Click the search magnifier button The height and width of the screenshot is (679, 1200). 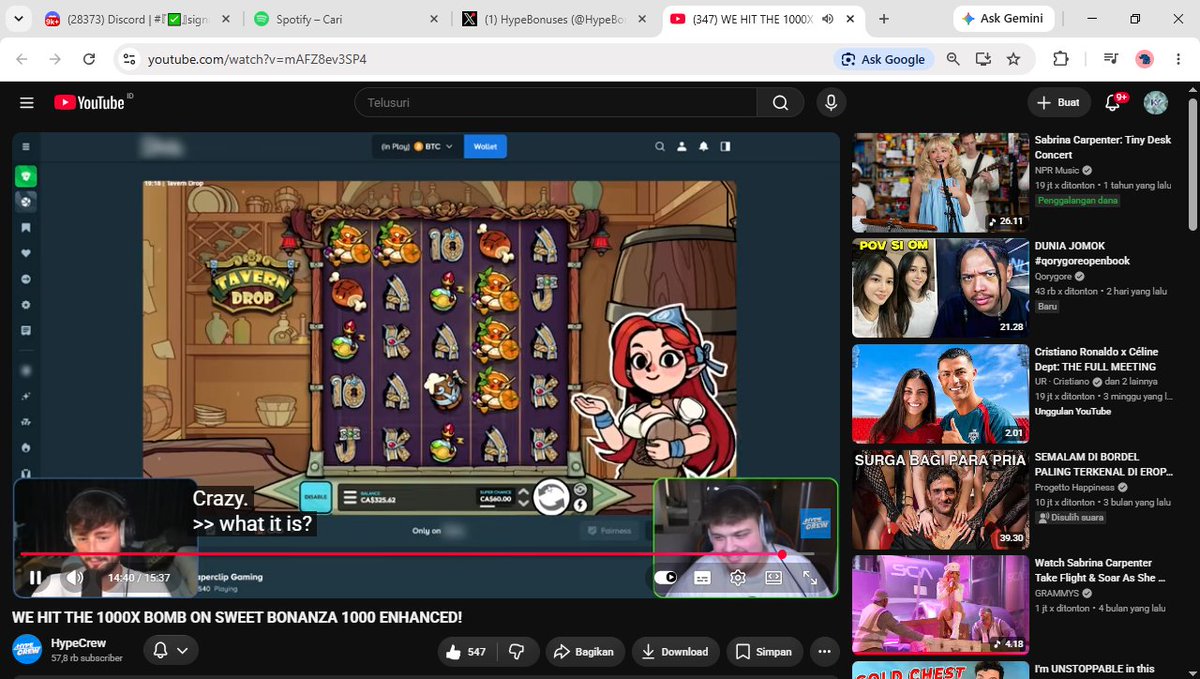780,102
